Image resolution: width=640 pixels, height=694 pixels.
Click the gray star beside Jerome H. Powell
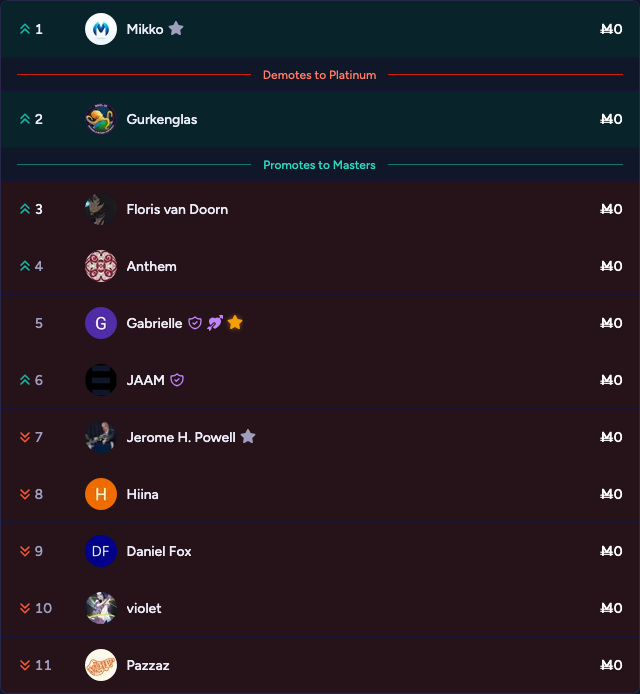(x=248, y=437)
